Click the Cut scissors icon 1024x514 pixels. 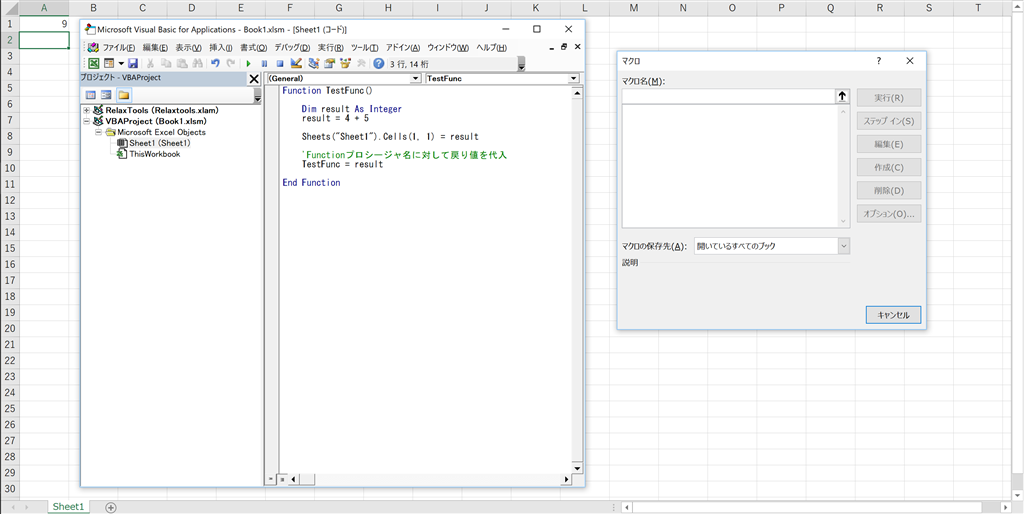[150, 63]
